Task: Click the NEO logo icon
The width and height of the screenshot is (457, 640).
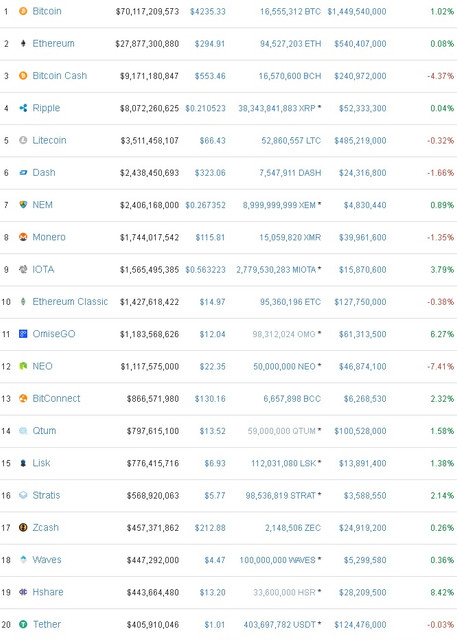Action: [23, 366]
